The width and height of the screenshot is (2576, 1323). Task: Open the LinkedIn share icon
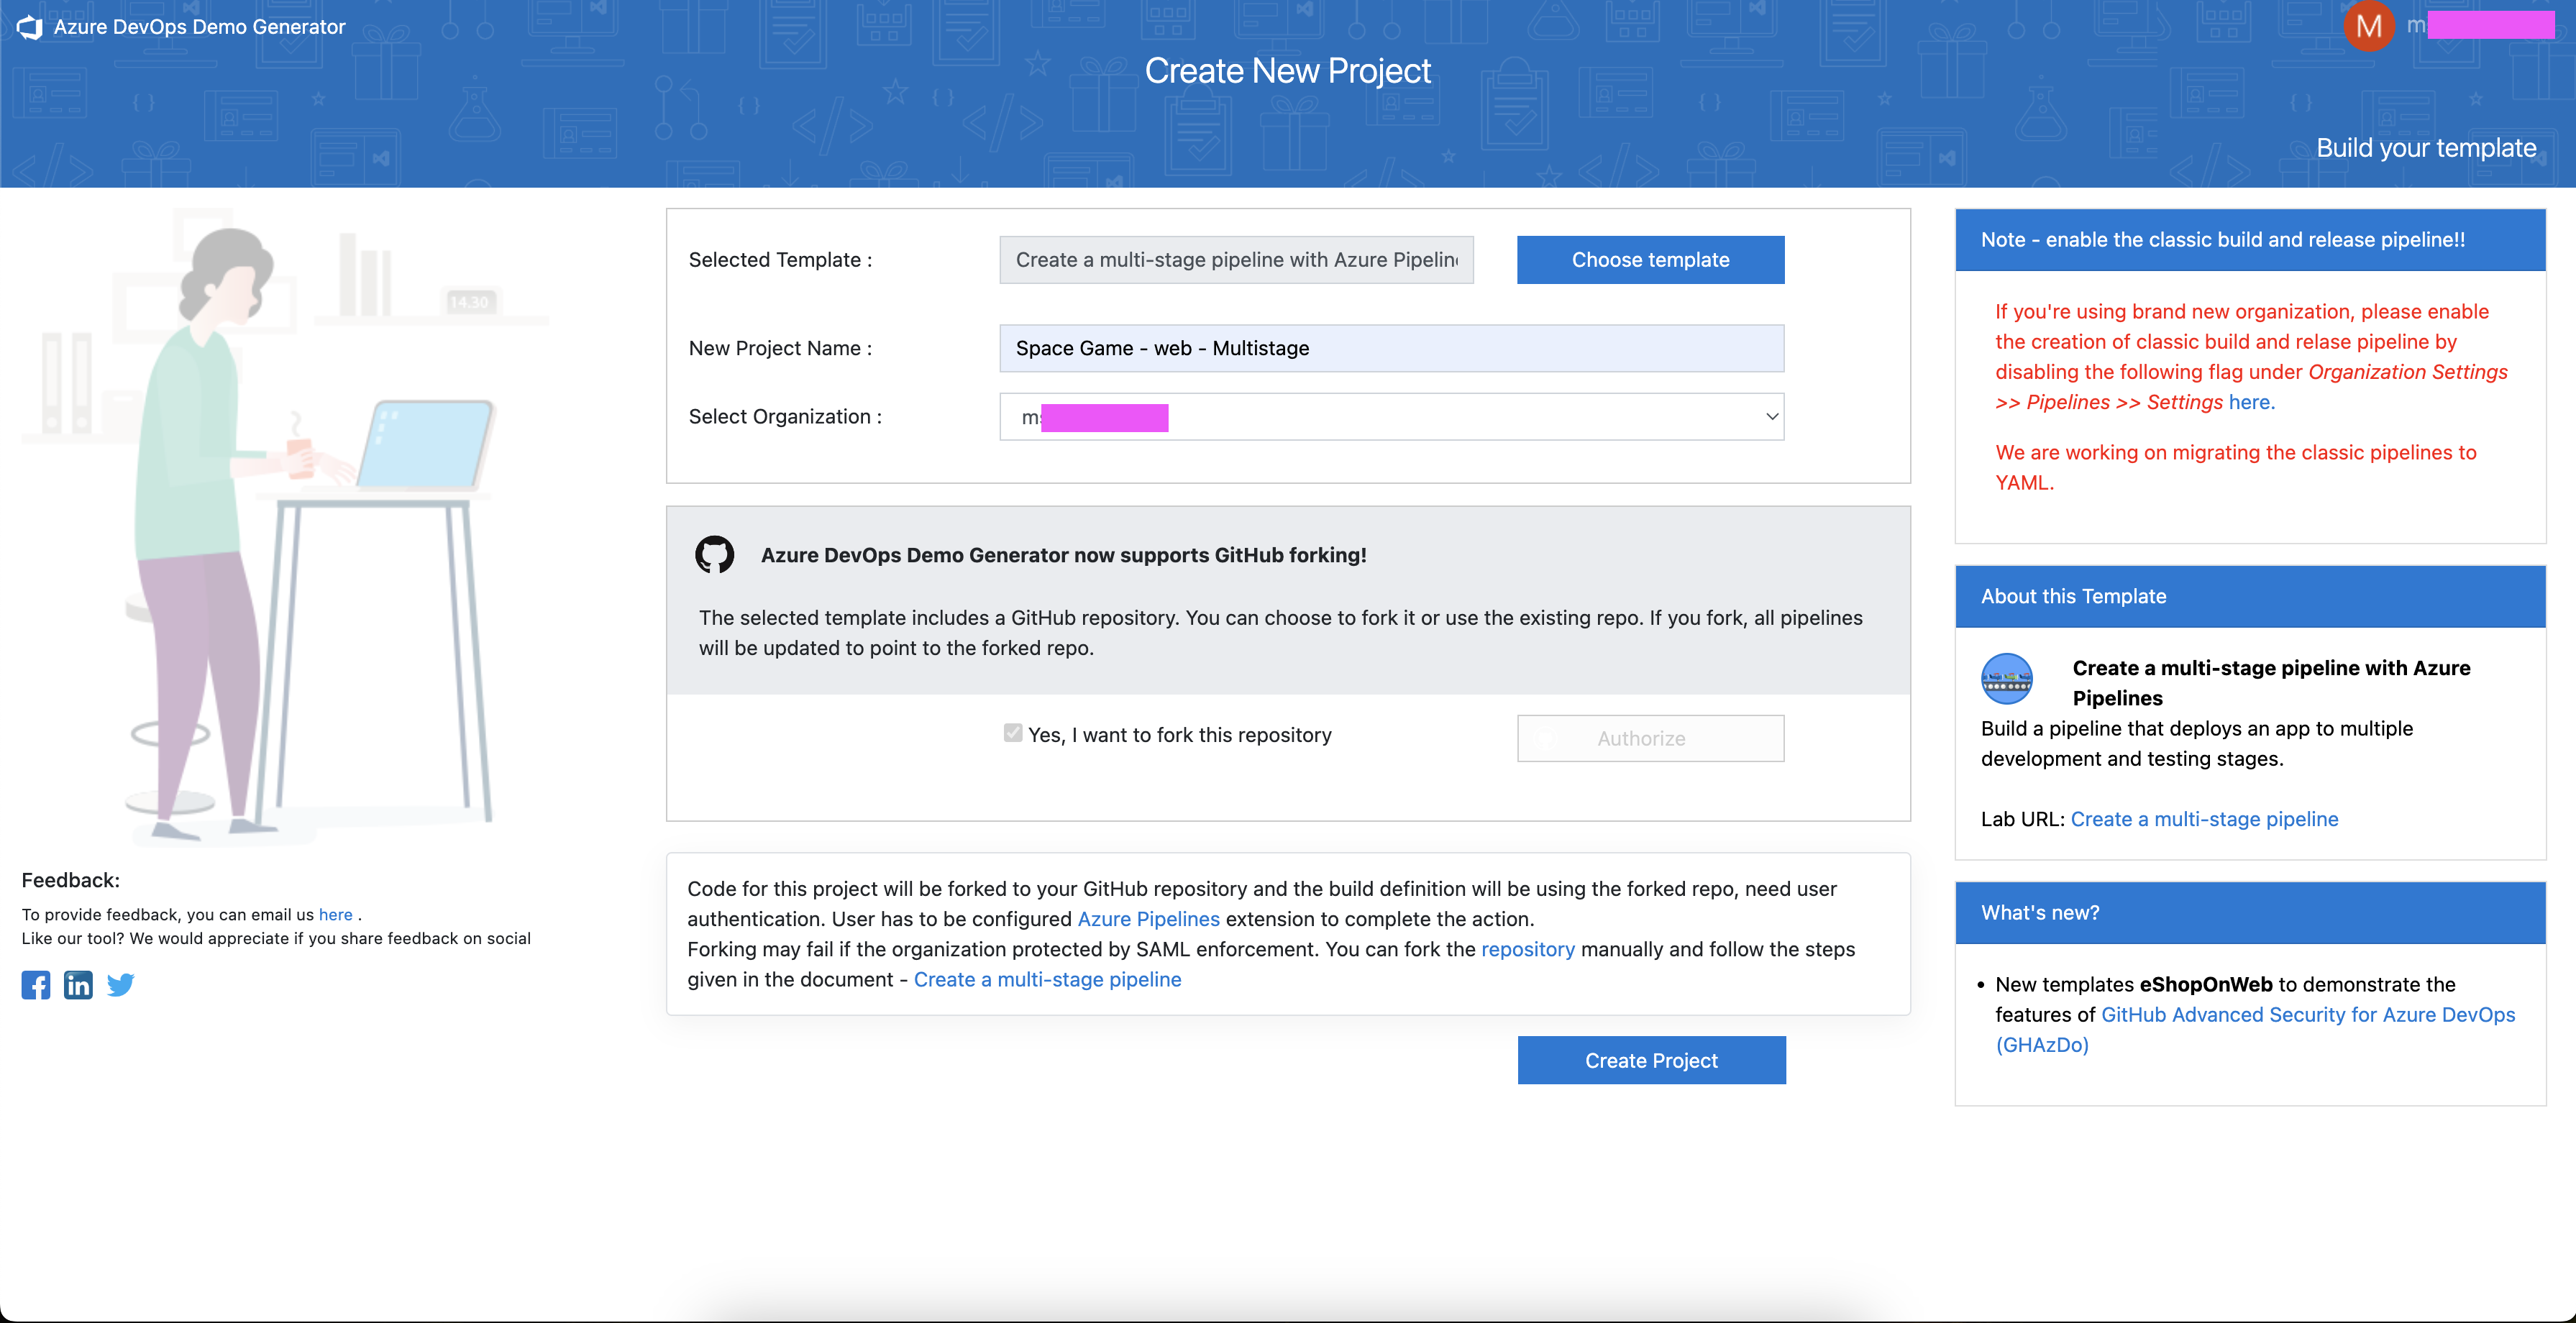coord(78,985)
